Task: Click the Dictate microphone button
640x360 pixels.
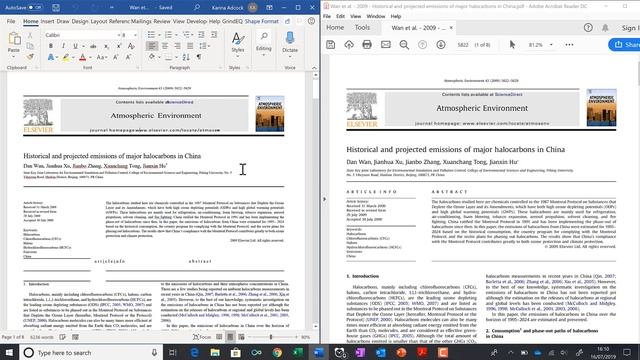Action: (x=290, y=42)
